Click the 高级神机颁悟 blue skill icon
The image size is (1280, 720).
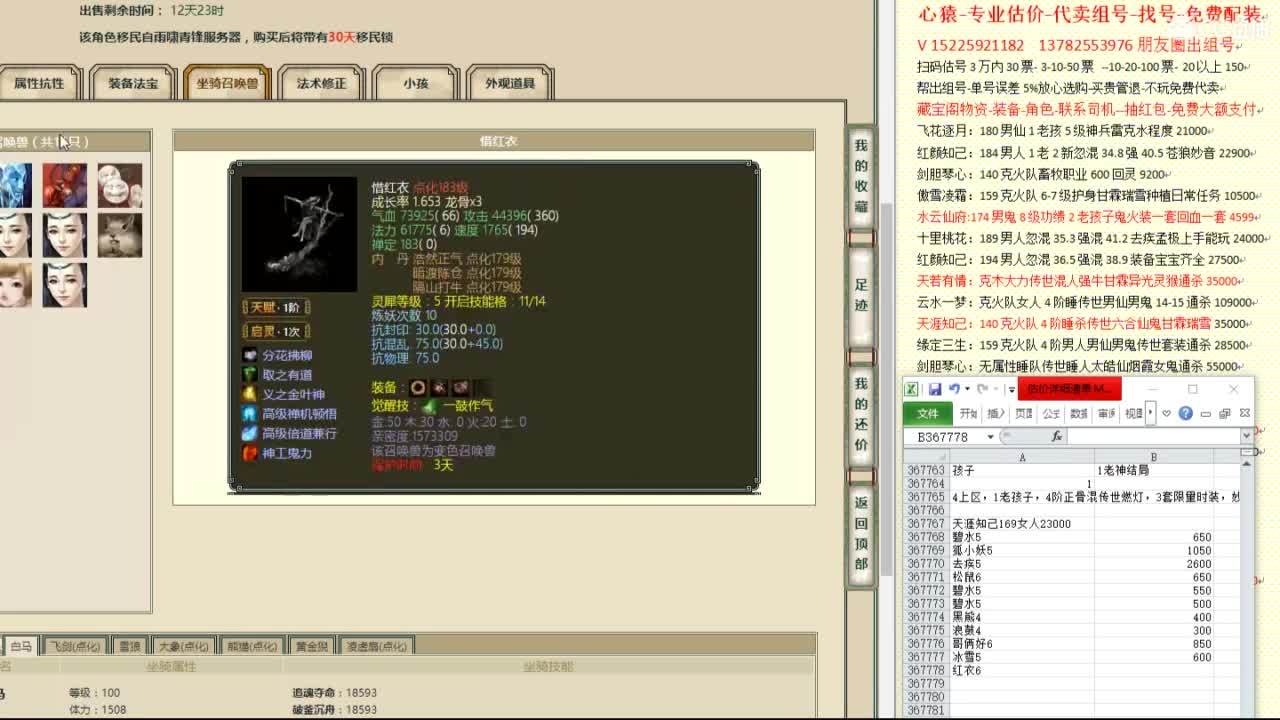click(247, 412)
